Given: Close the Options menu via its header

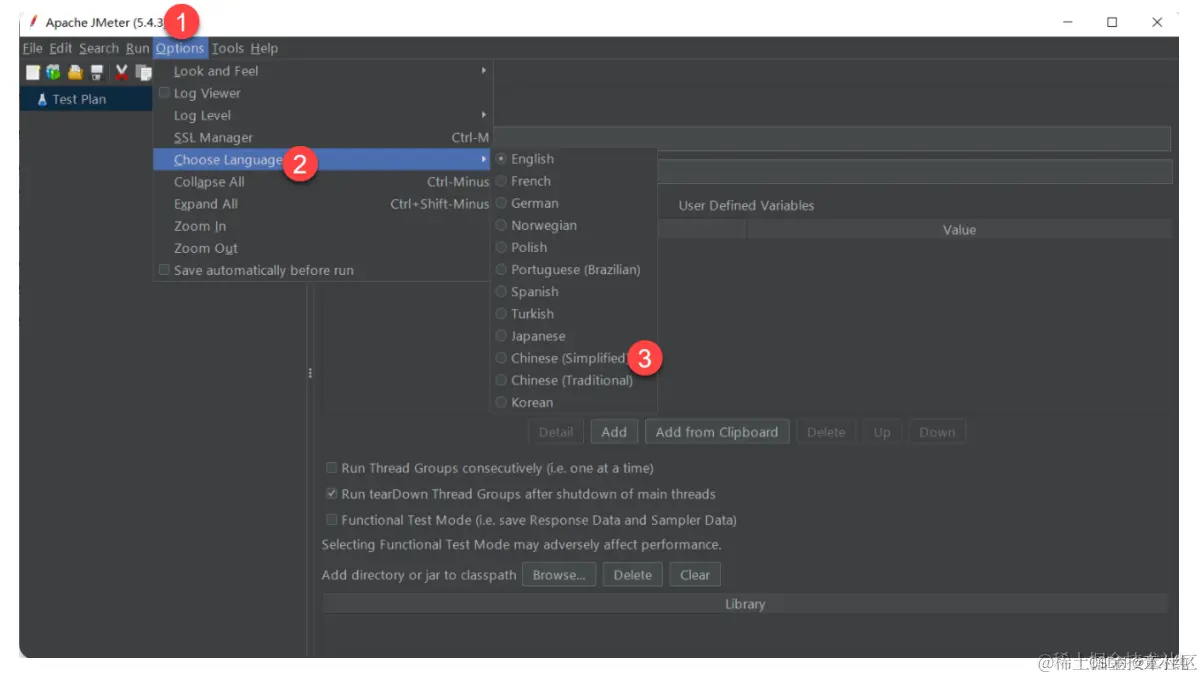Looking at the screenshot, I should tap(180, 48).
